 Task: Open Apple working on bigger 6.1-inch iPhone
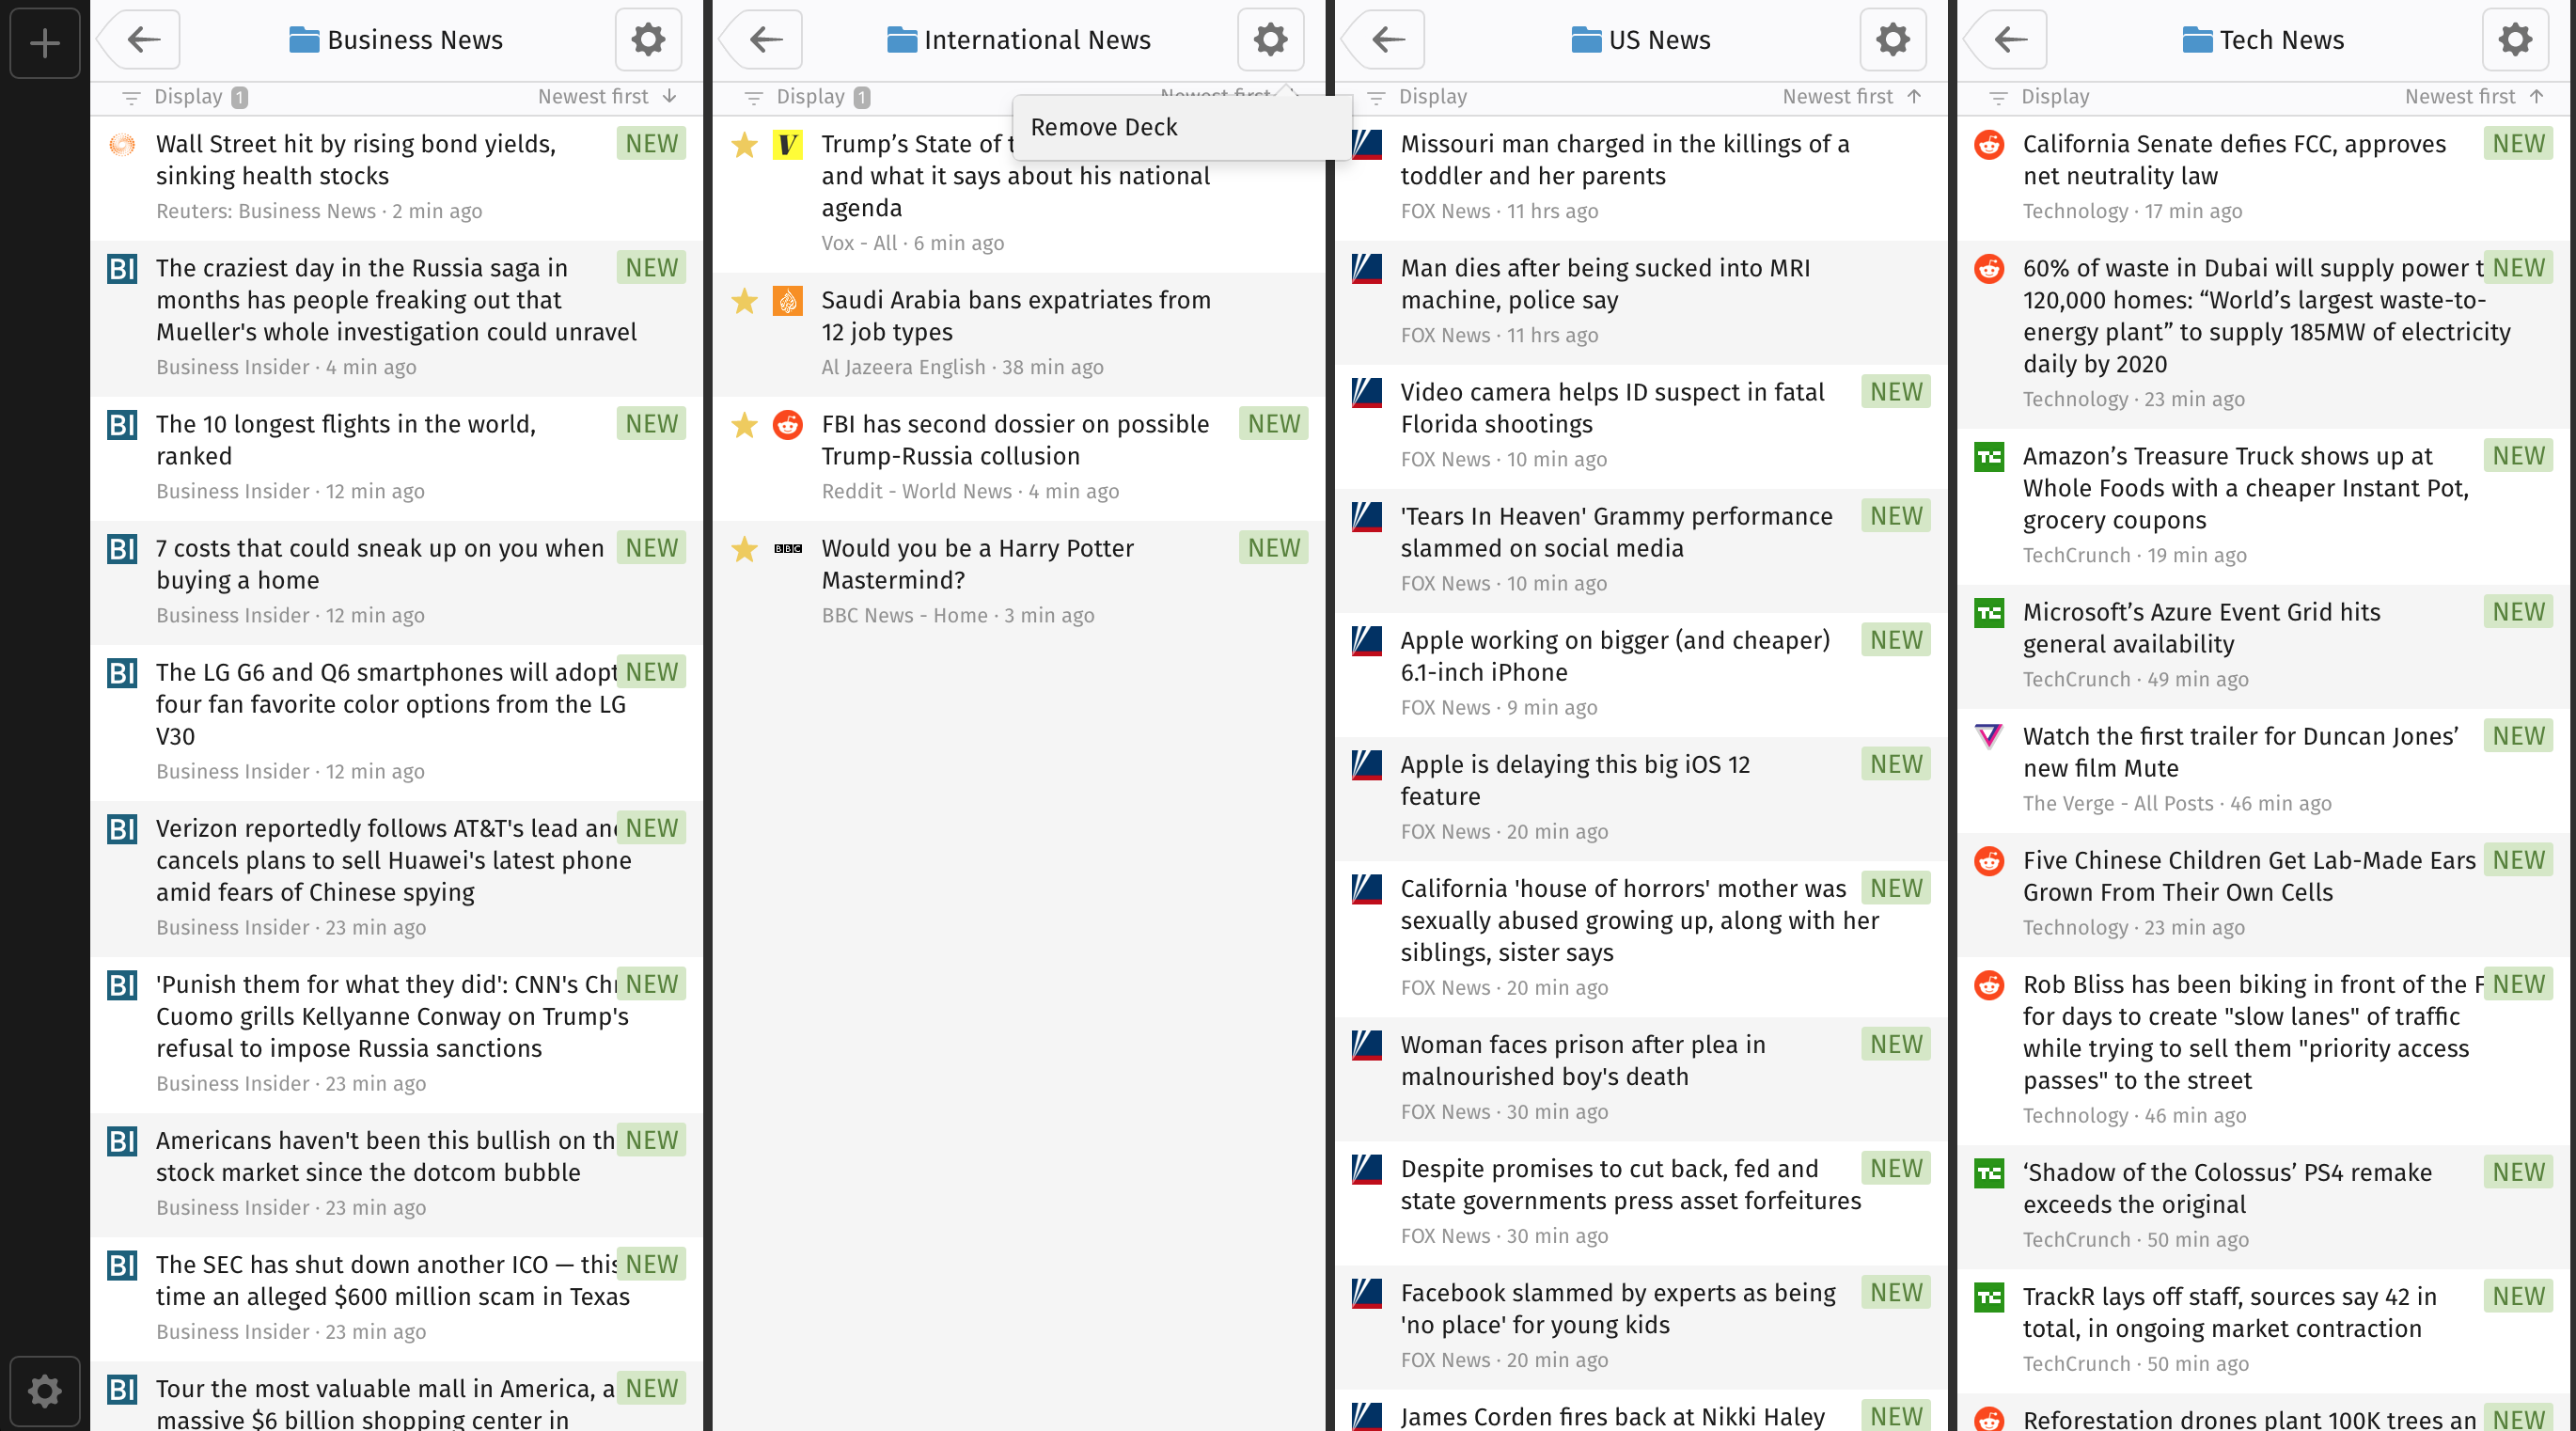pos(1640,674)
